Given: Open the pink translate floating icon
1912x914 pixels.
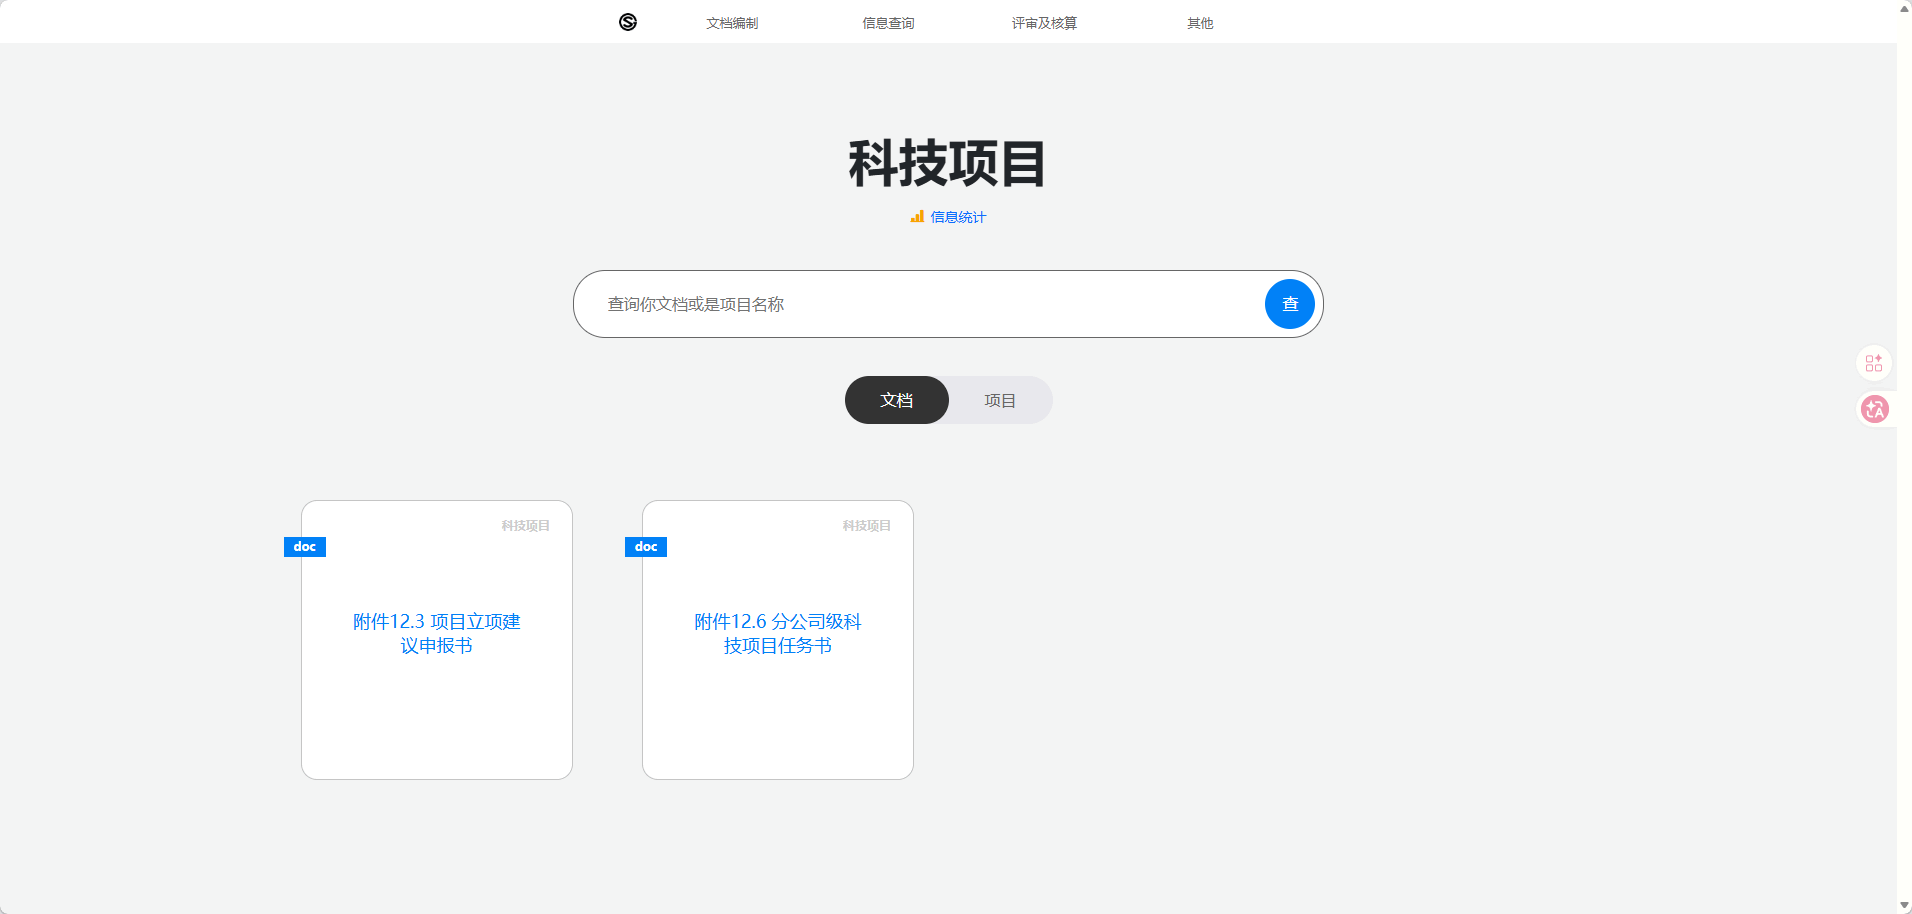Looking at the screenshot, I should 1875,409.
